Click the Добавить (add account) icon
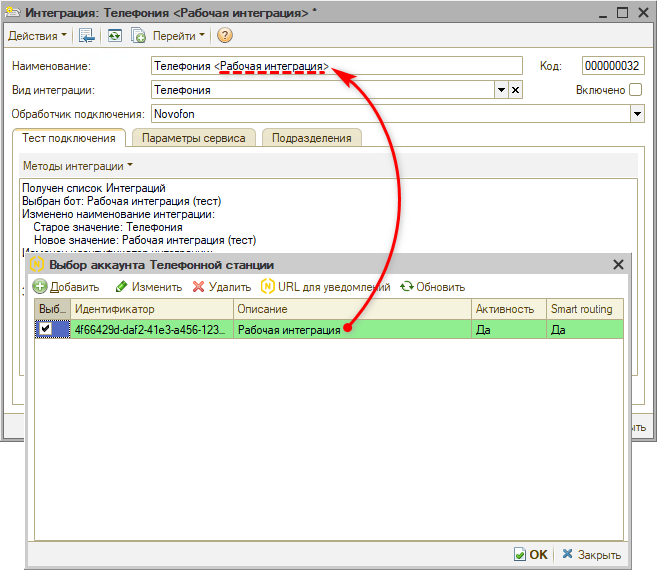Screen dimensions: 657x570 pos(41,287)
